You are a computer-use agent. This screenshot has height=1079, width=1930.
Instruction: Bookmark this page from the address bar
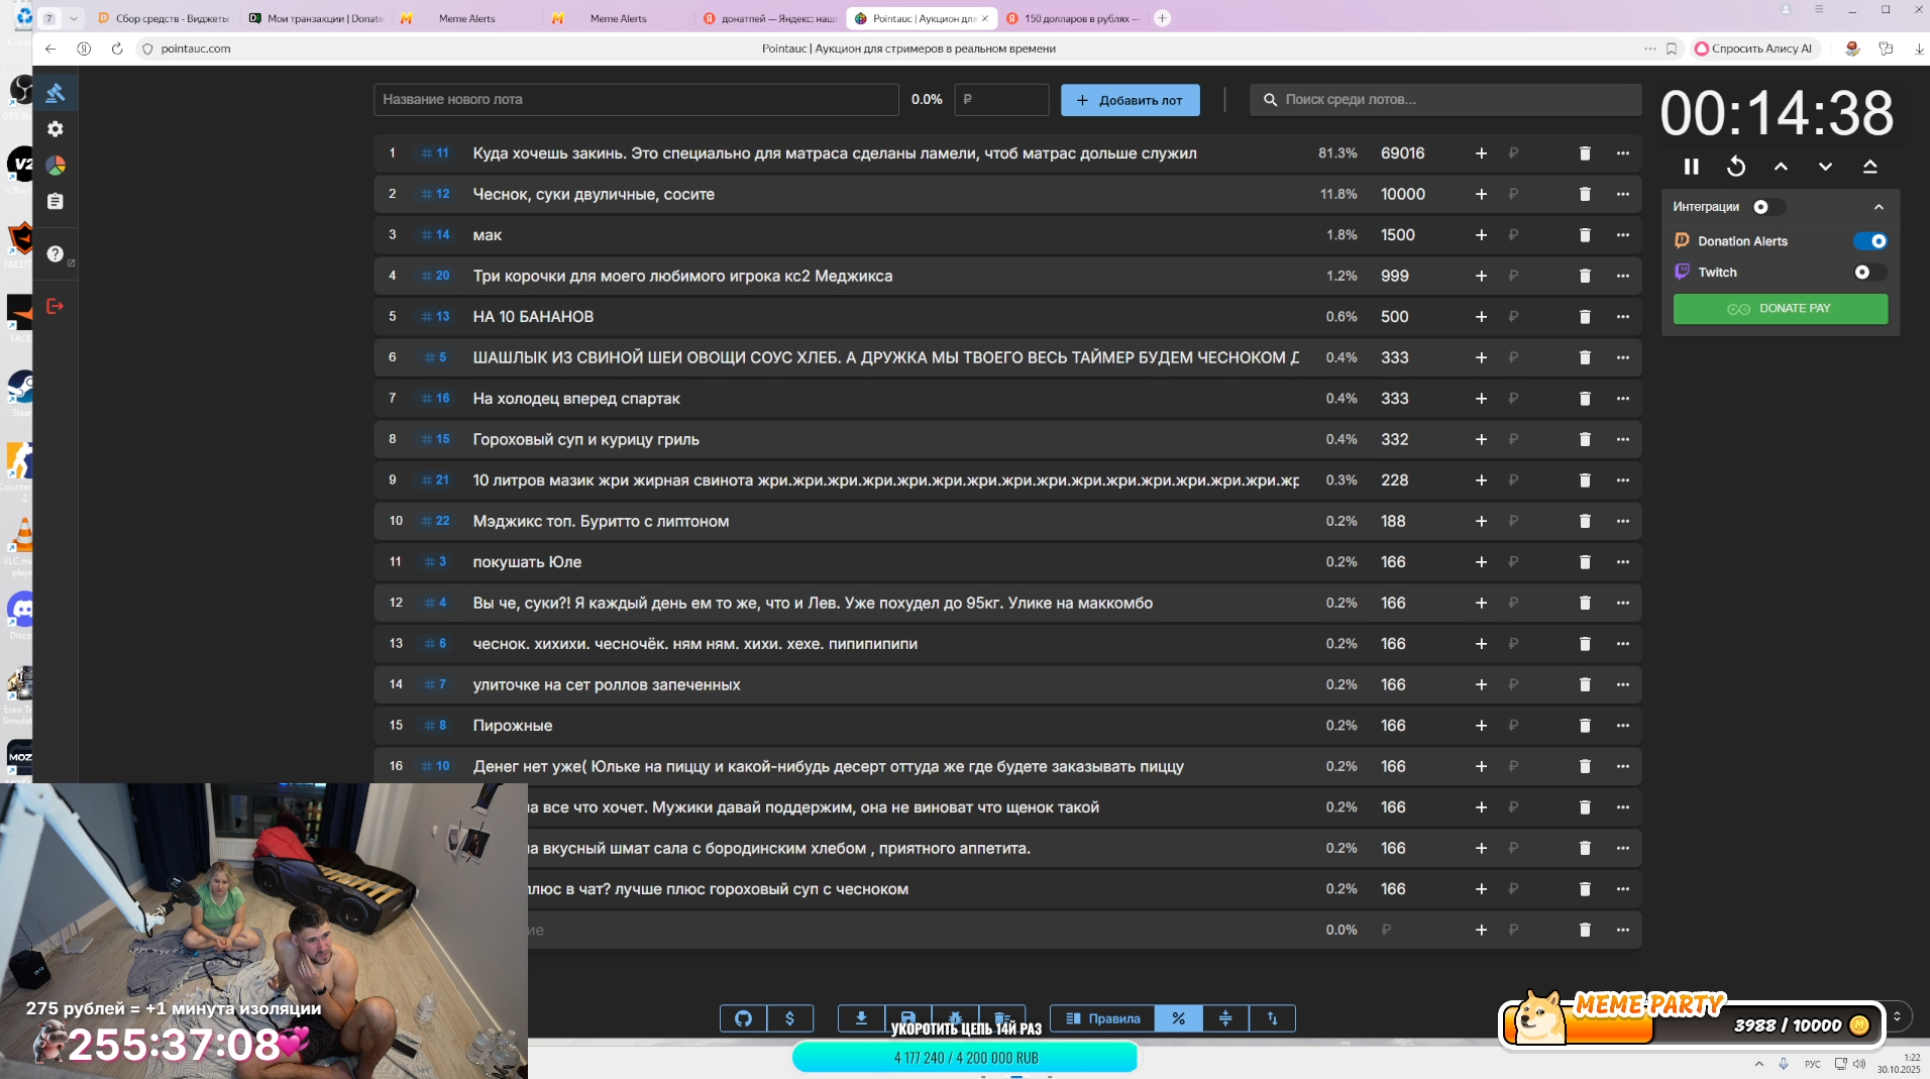(x=1671, y=48)
